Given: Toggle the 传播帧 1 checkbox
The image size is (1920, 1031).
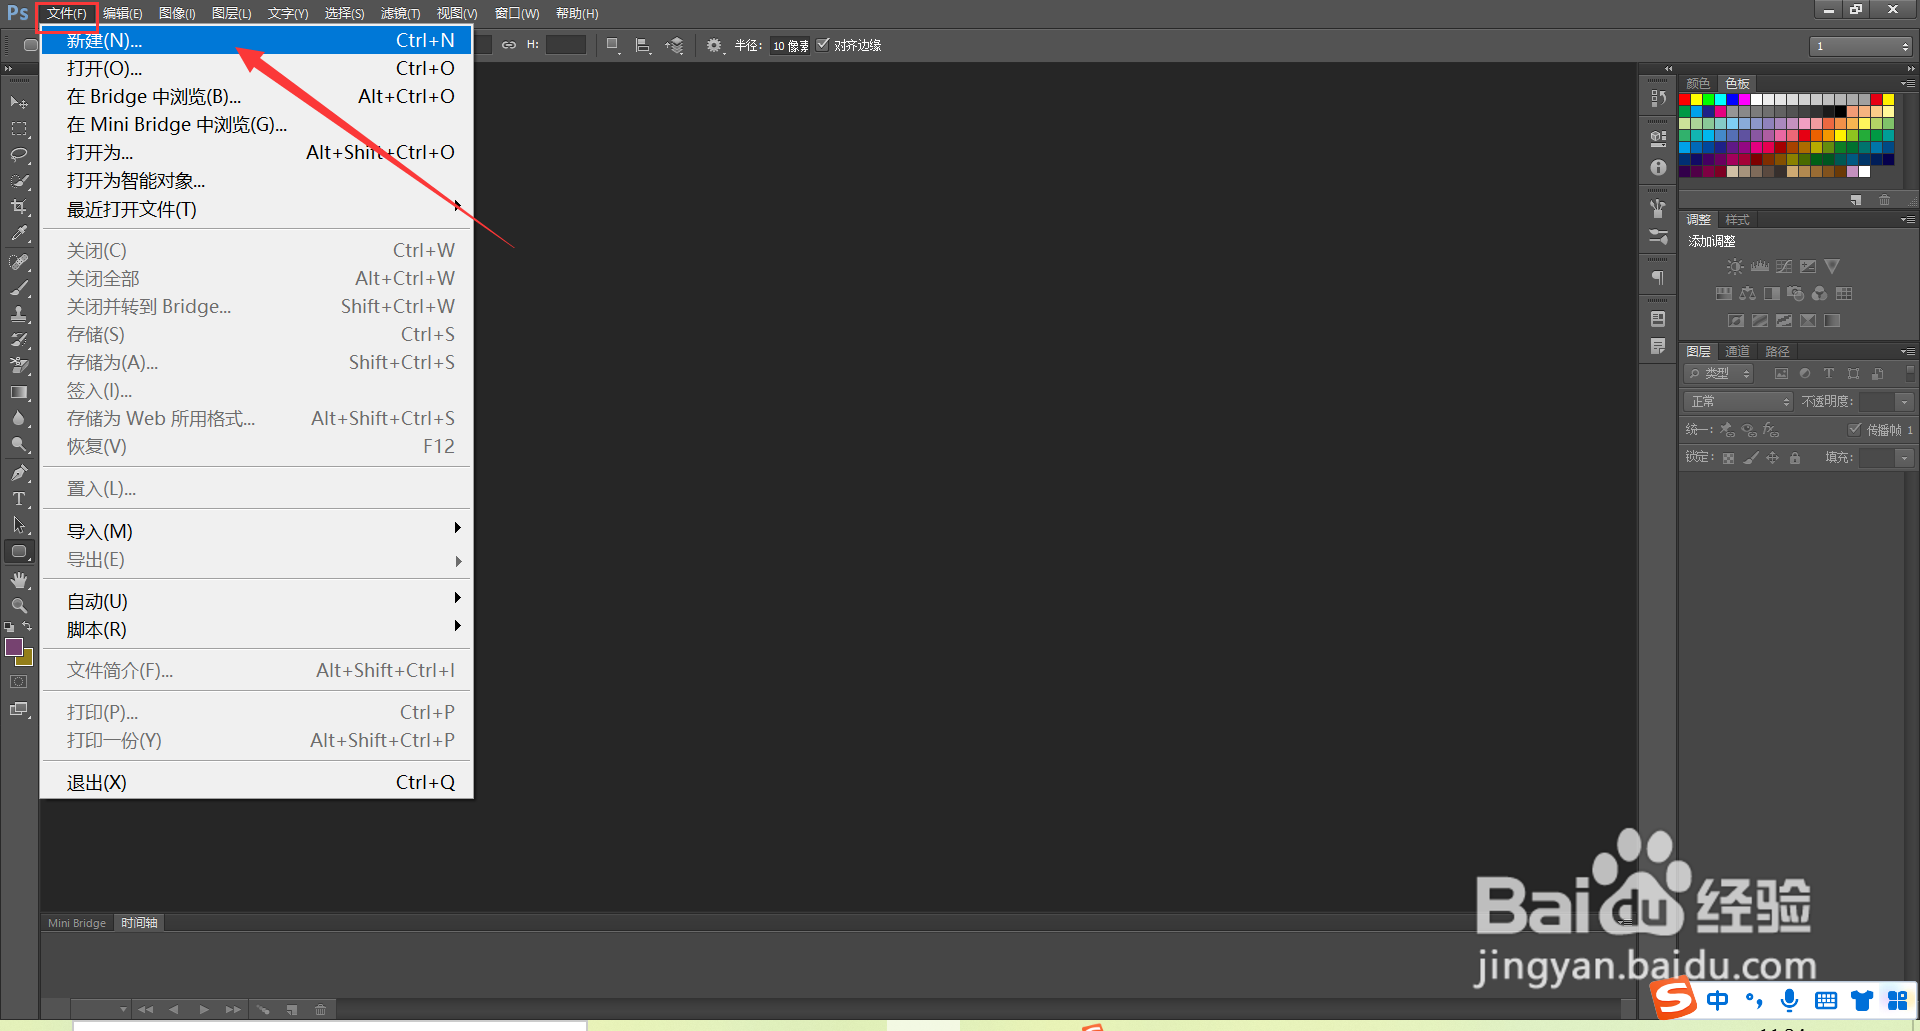Looking at the screenshot, I should pos(1854,429).
